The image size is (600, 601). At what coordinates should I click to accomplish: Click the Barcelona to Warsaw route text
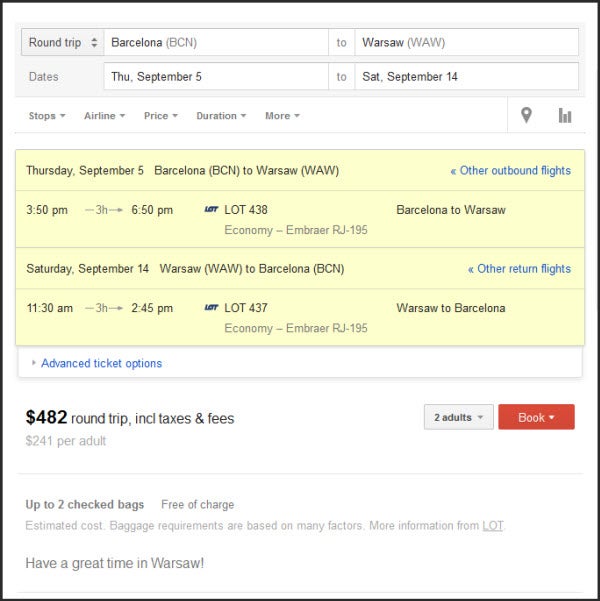point(451,210)
